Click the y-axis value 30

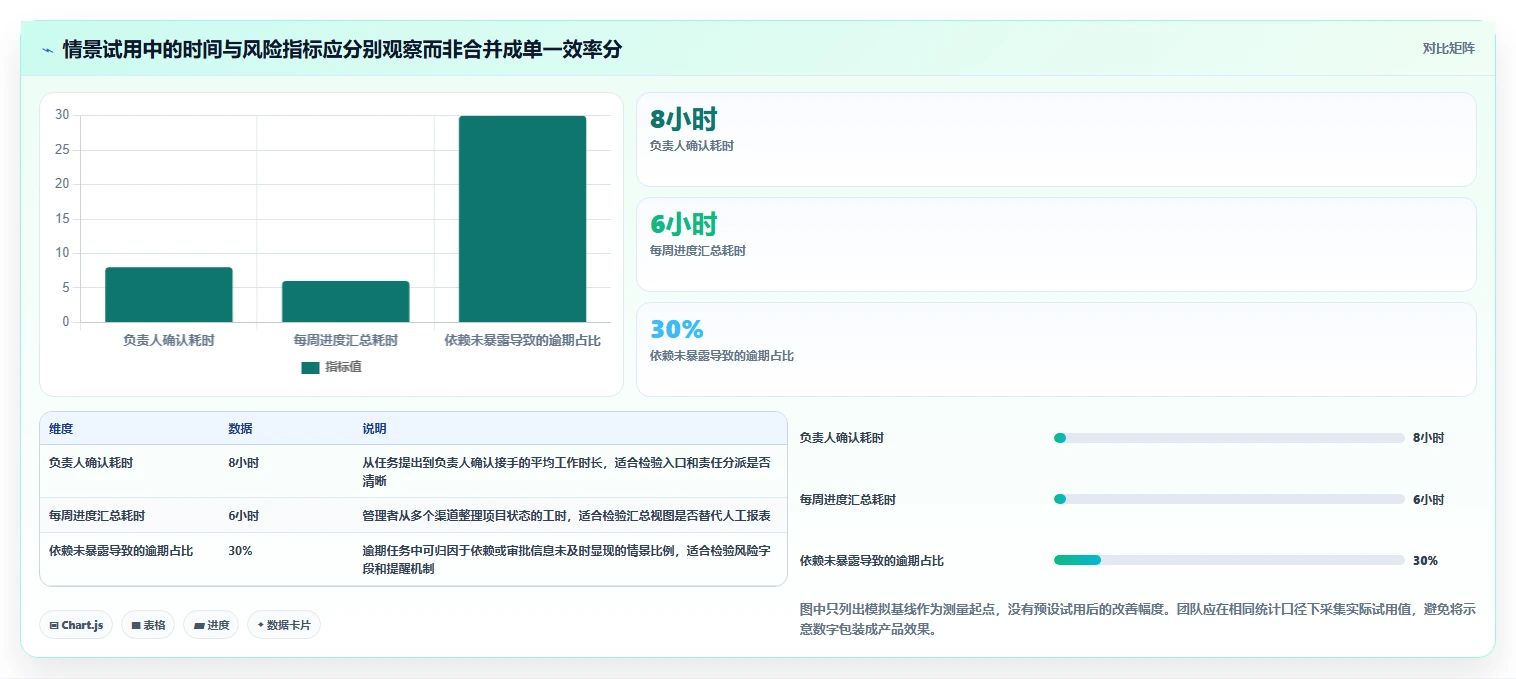click(x=62, y=115)
